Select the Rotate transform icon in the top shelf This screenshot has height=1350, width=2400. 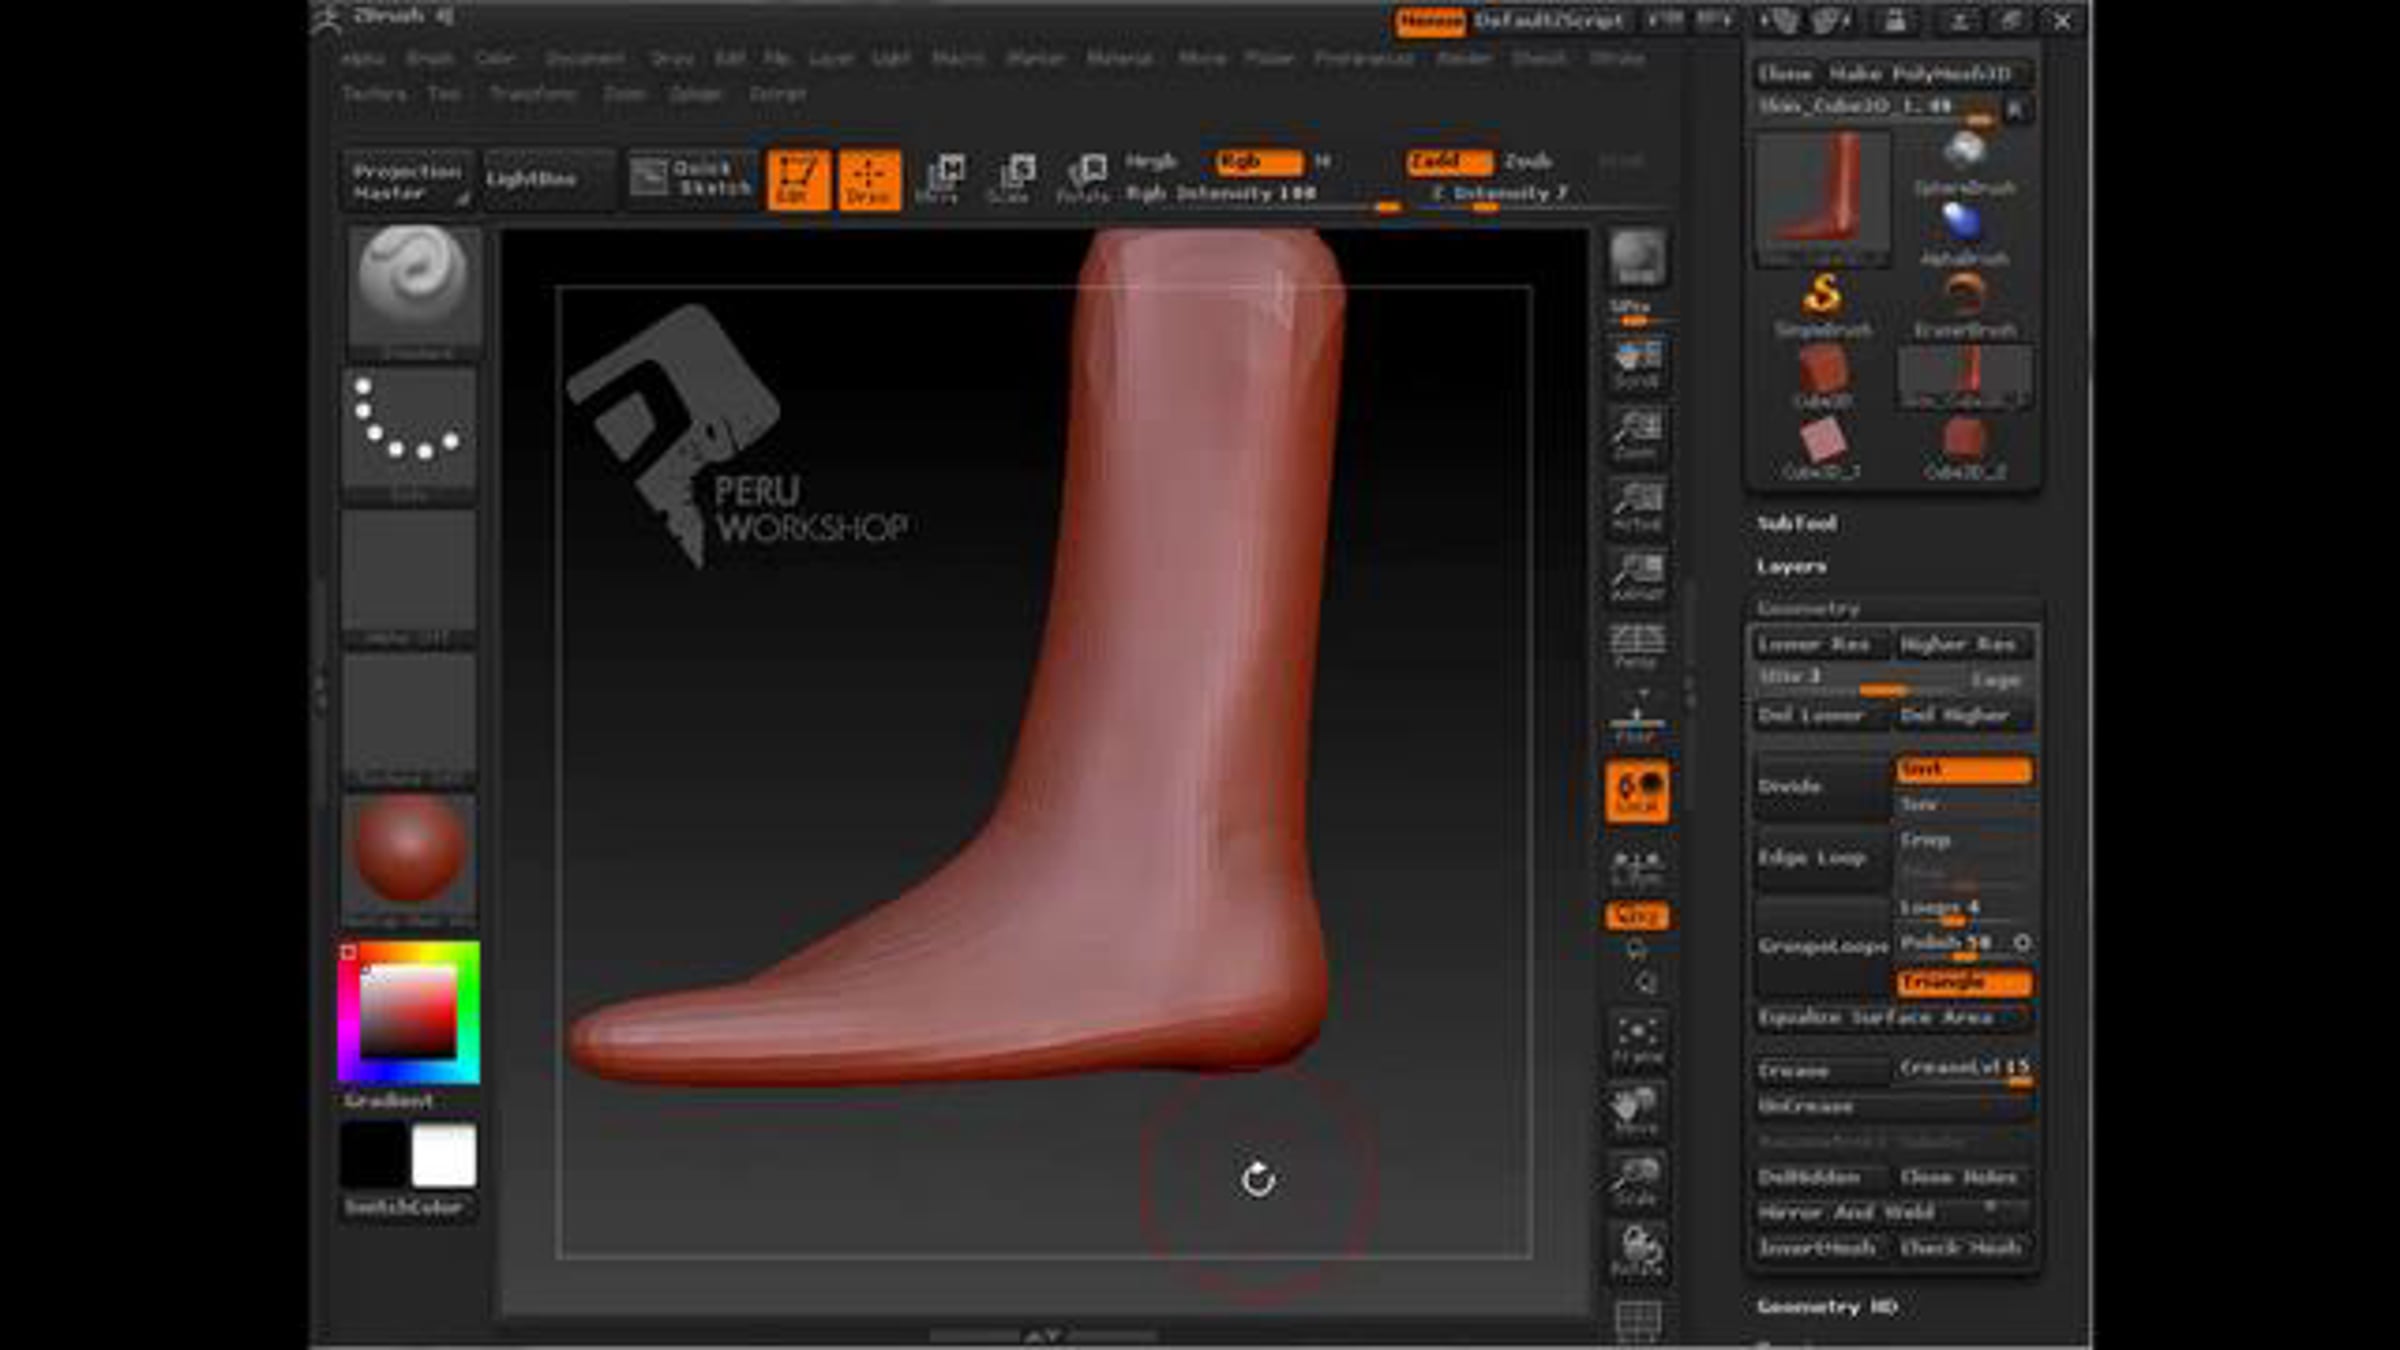(x=1083, y=180)
